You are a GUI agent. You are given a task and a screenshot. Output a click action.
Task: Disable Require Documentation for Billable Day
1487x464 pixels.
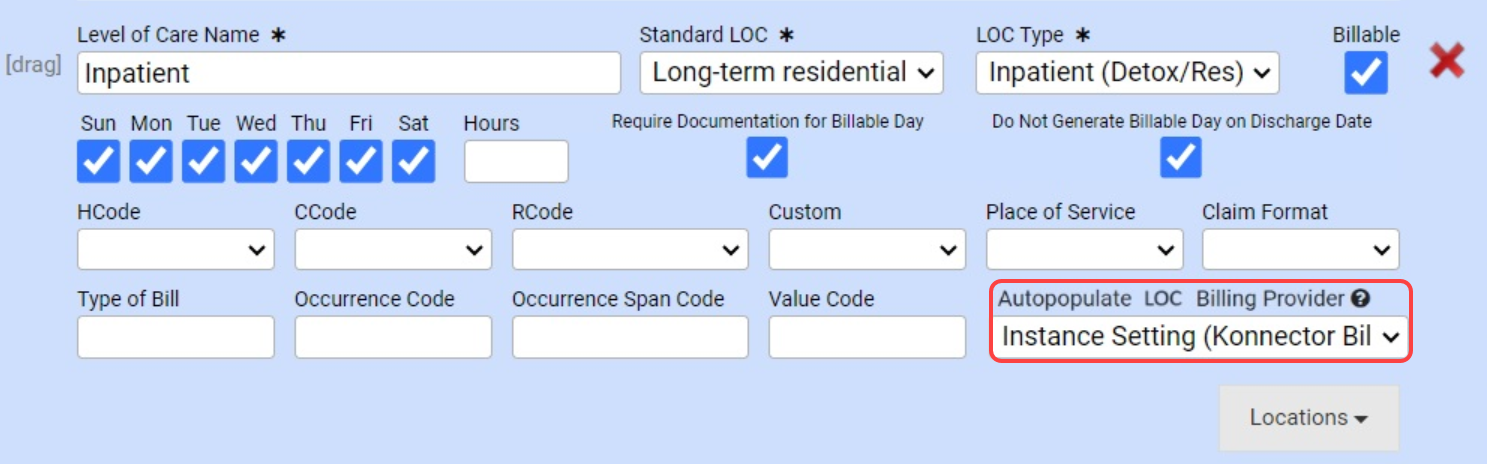pos(767,158)
